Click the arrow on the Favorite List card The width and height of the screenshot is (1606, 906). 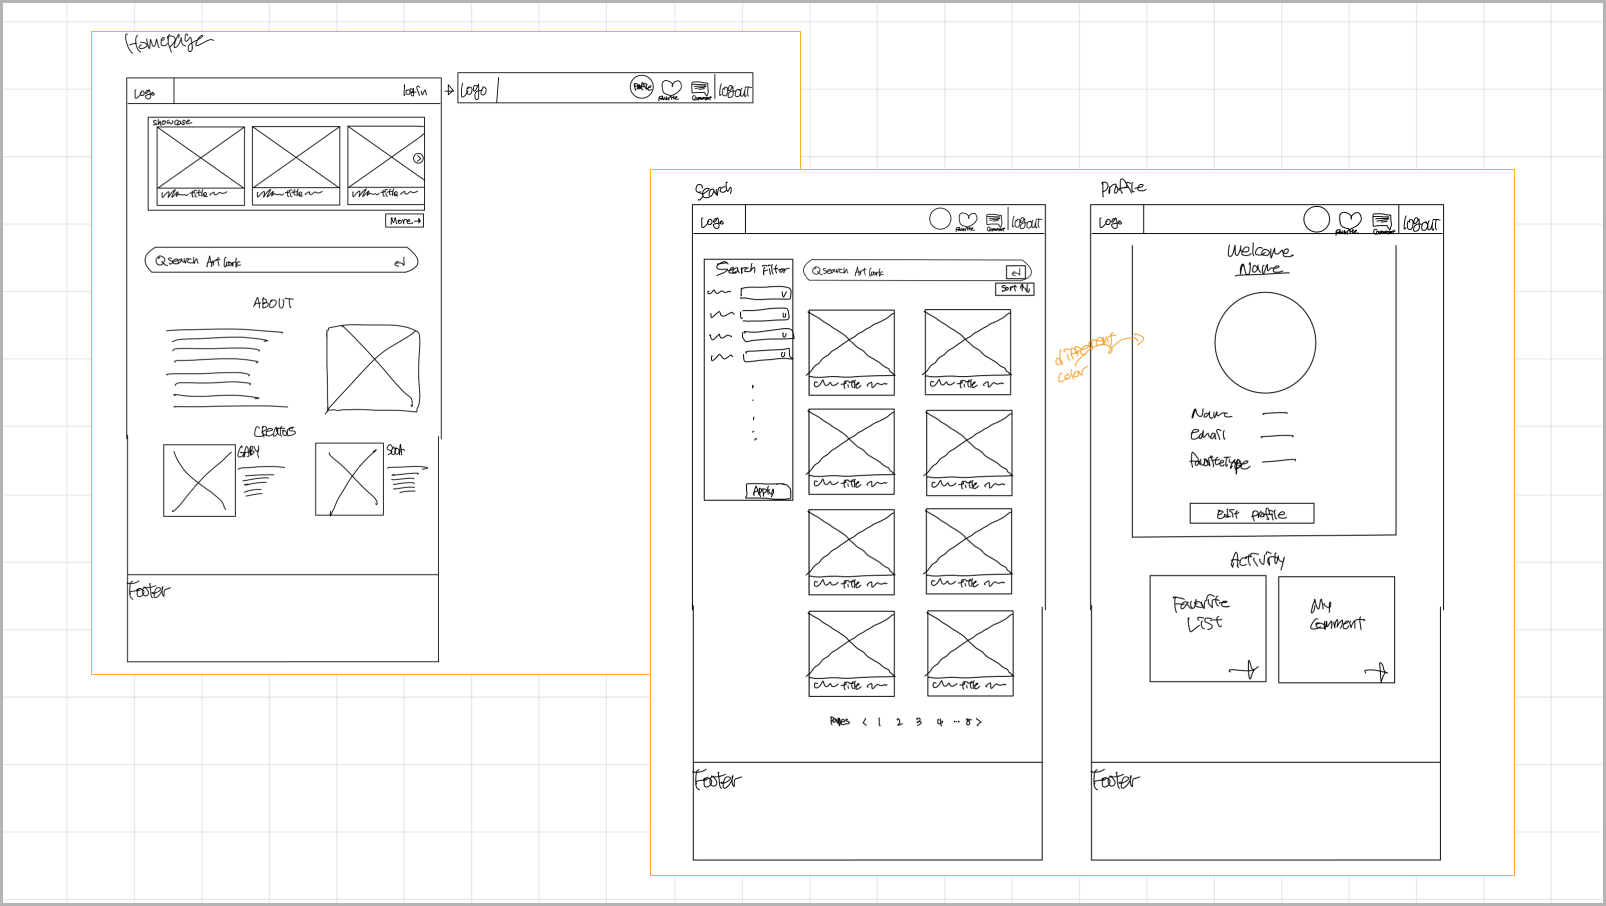pos(1245,669)
